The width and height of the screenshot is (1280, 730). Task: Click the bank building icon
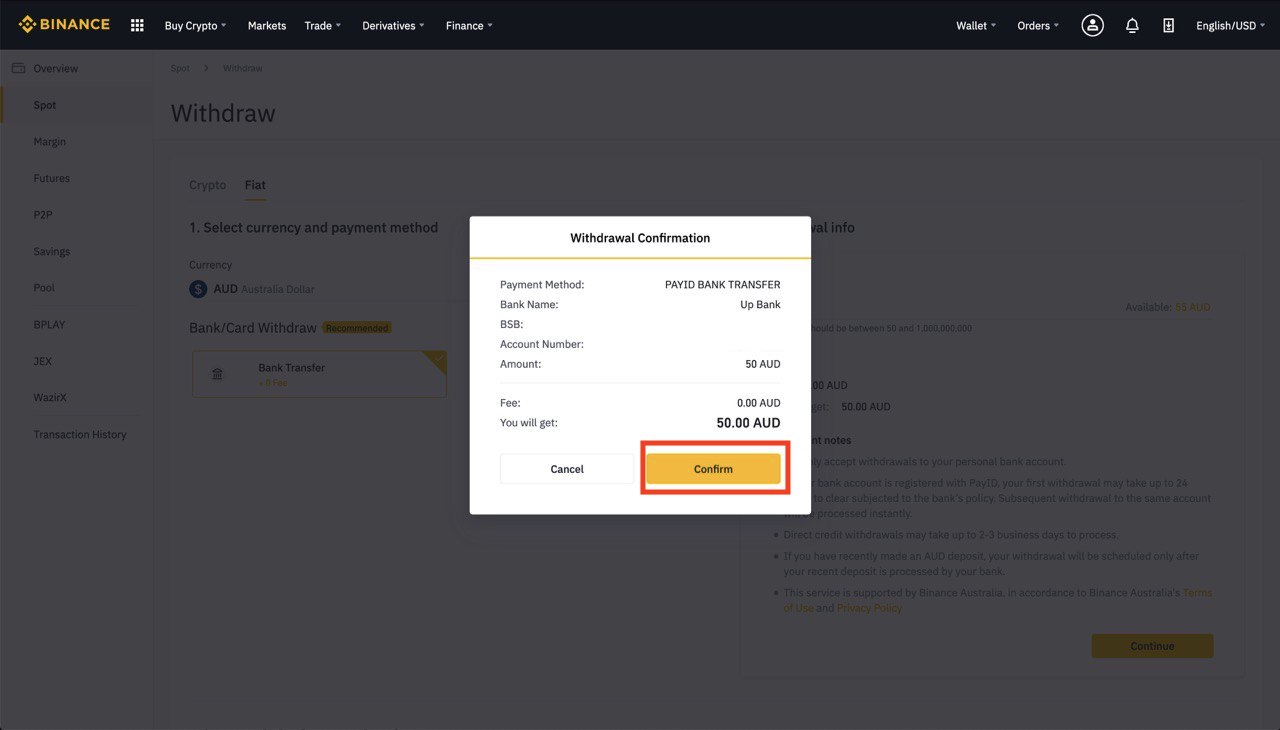(x=217, y=374)
